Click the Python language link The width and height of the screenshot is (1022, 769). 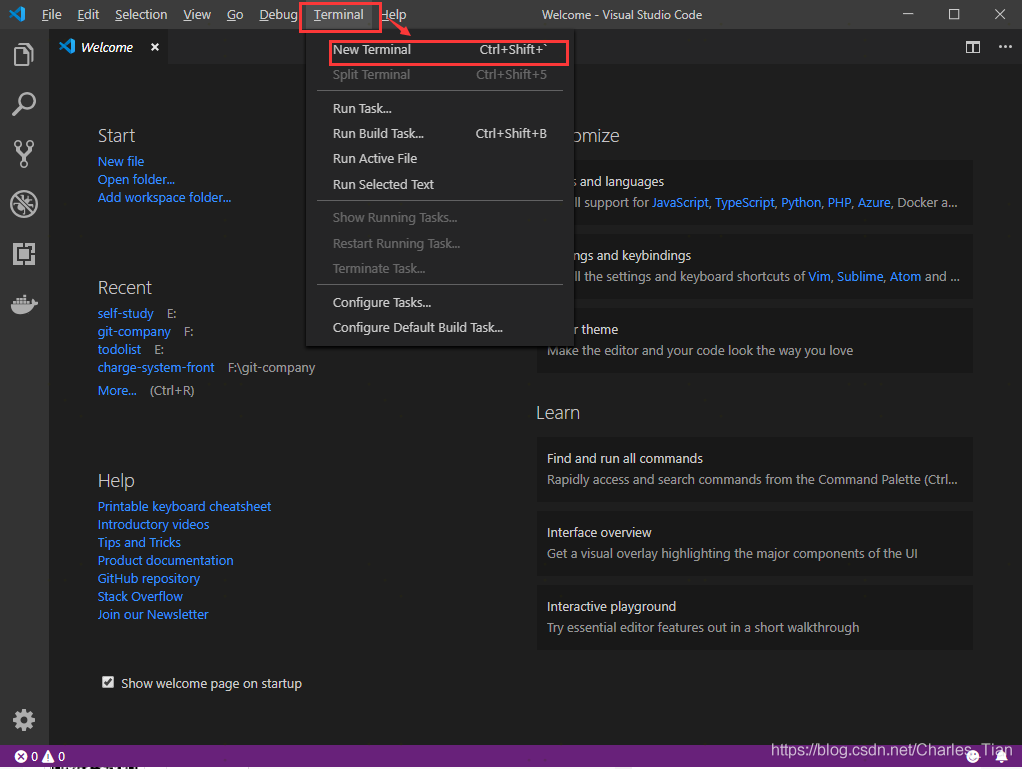coord(801,203)
